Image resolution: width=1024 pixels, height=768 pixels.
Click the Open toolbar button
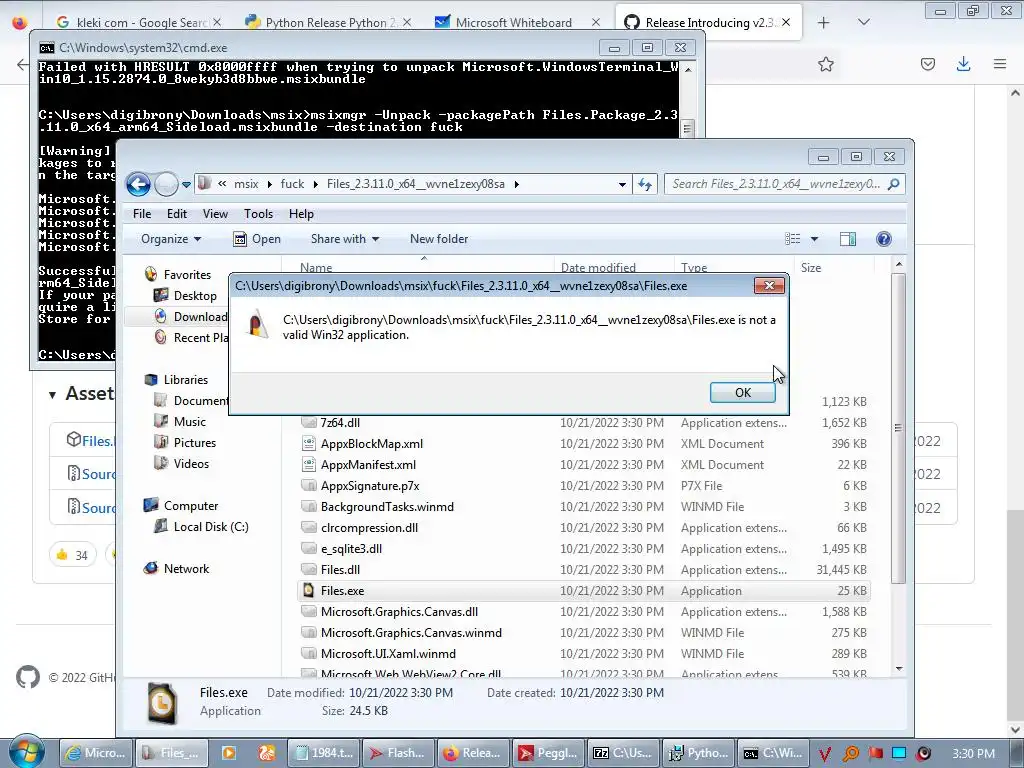point(257,239)
